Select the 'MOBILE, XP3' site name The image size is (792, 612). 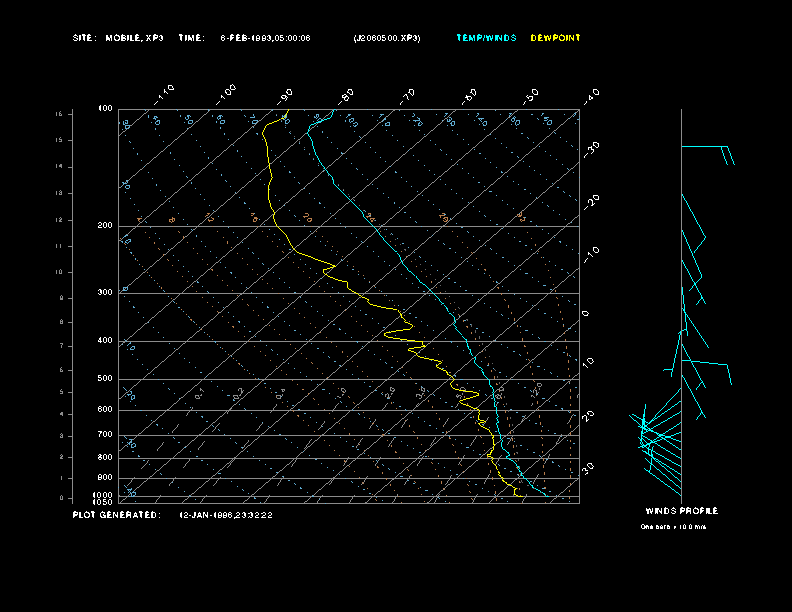click(134, 38)
